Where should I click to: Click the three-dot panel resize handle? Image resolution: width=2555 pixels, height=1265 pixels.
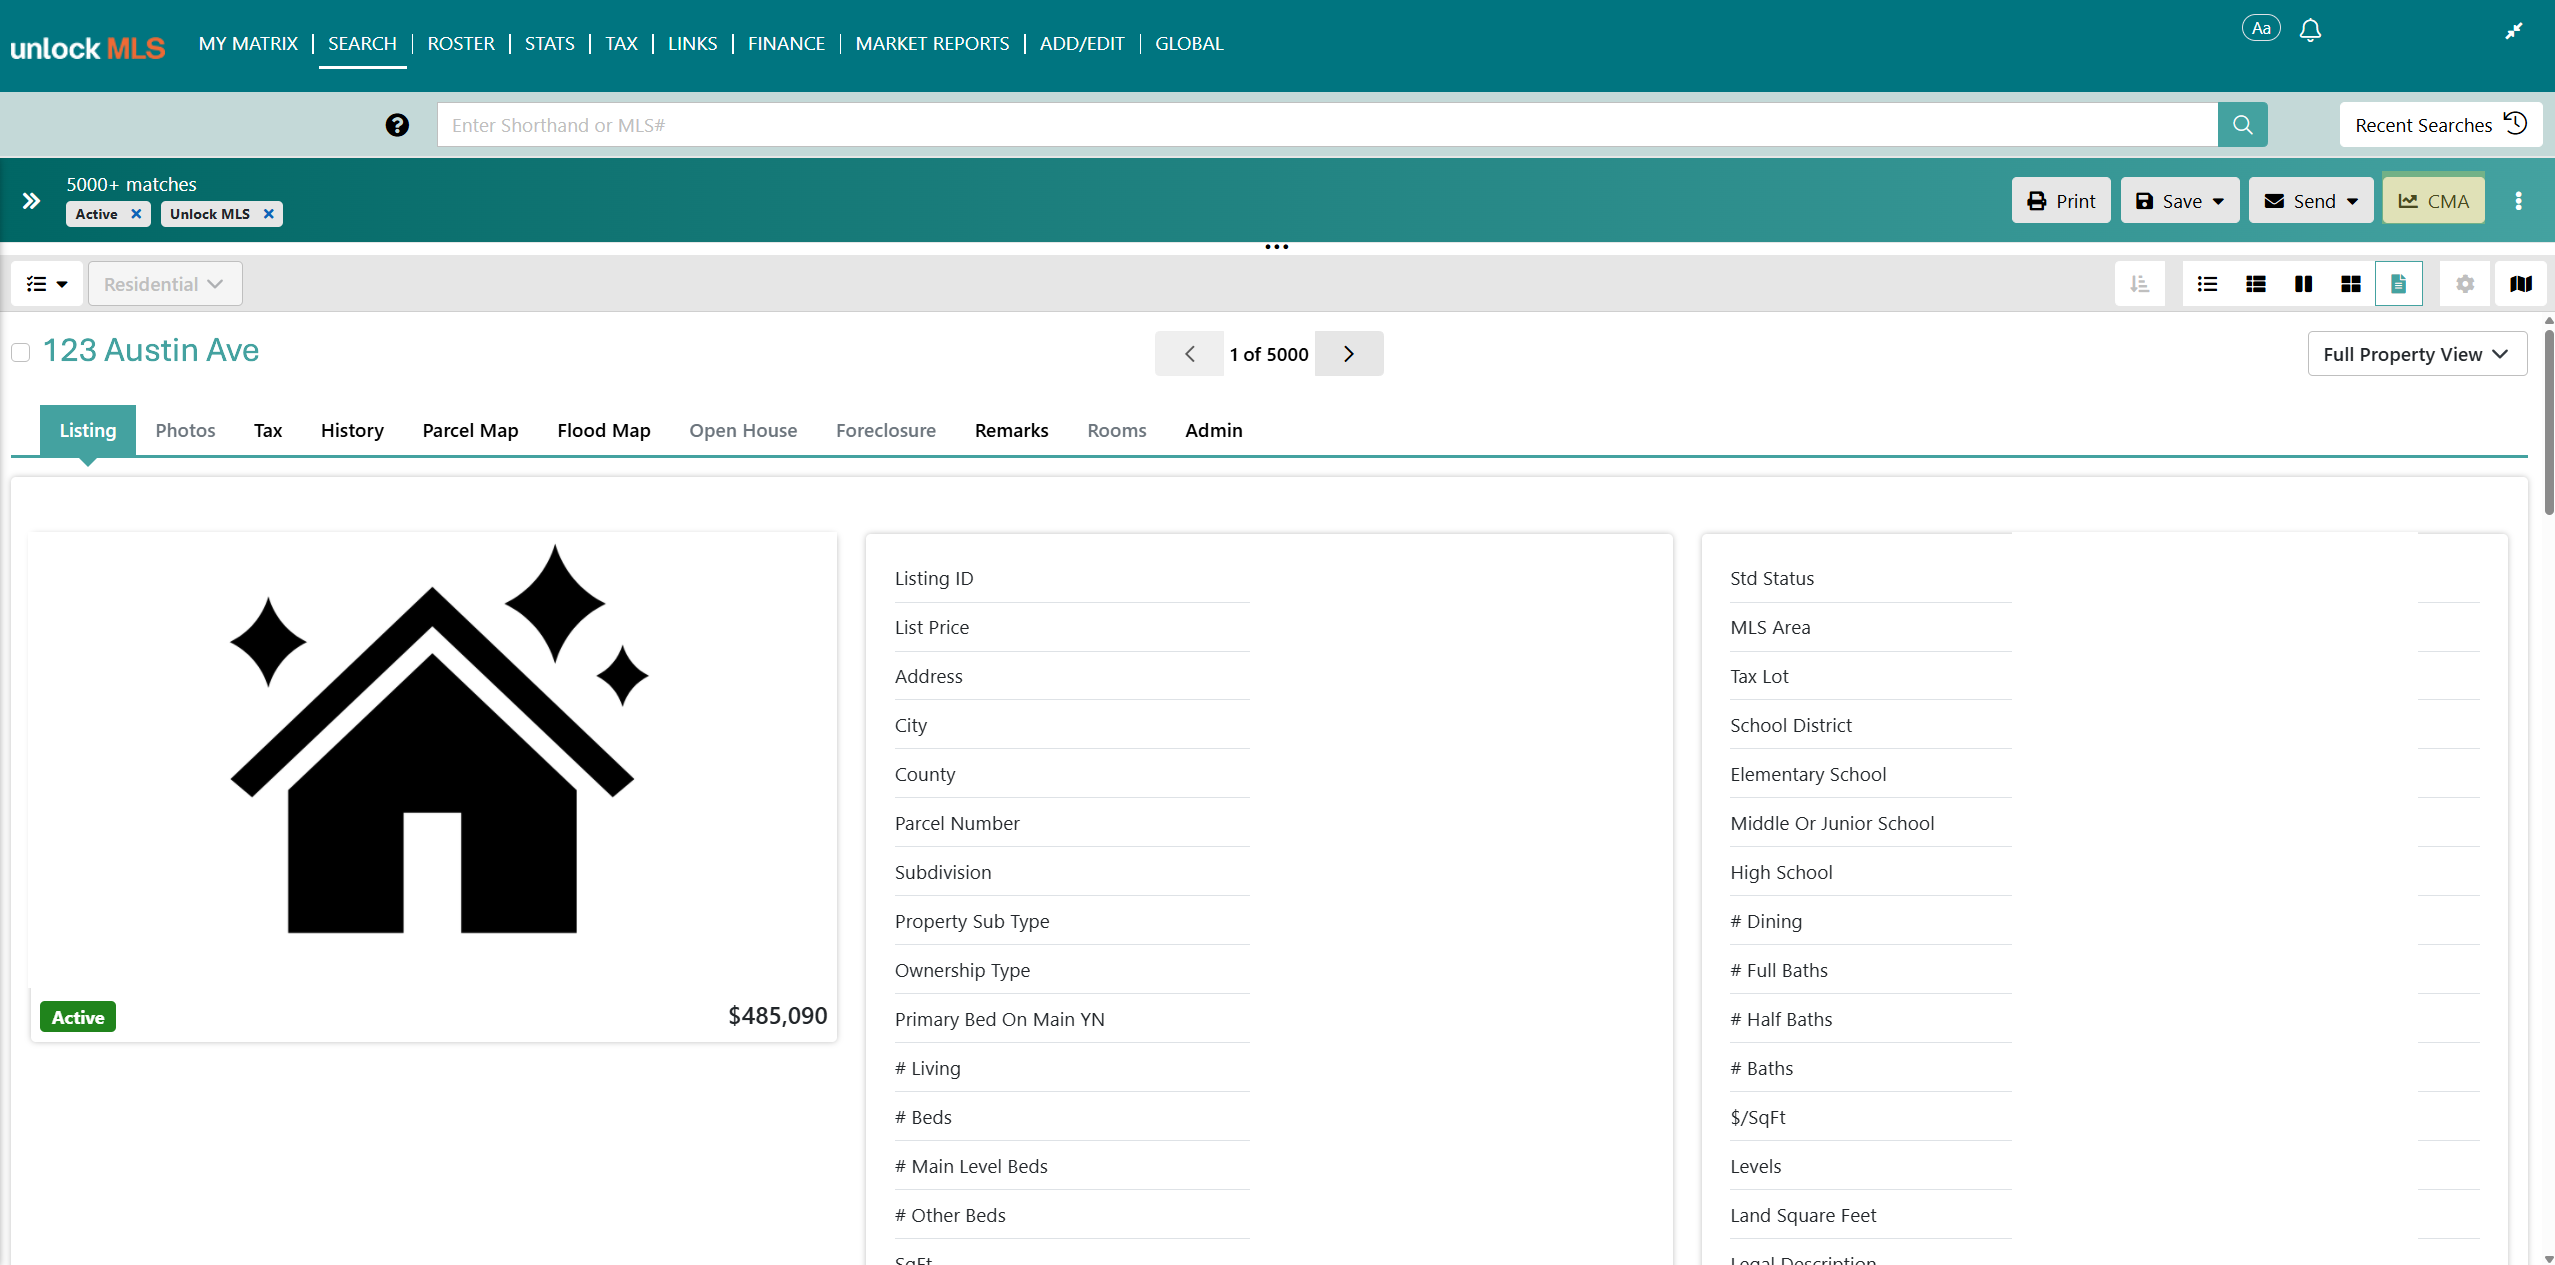[1277, 247]
